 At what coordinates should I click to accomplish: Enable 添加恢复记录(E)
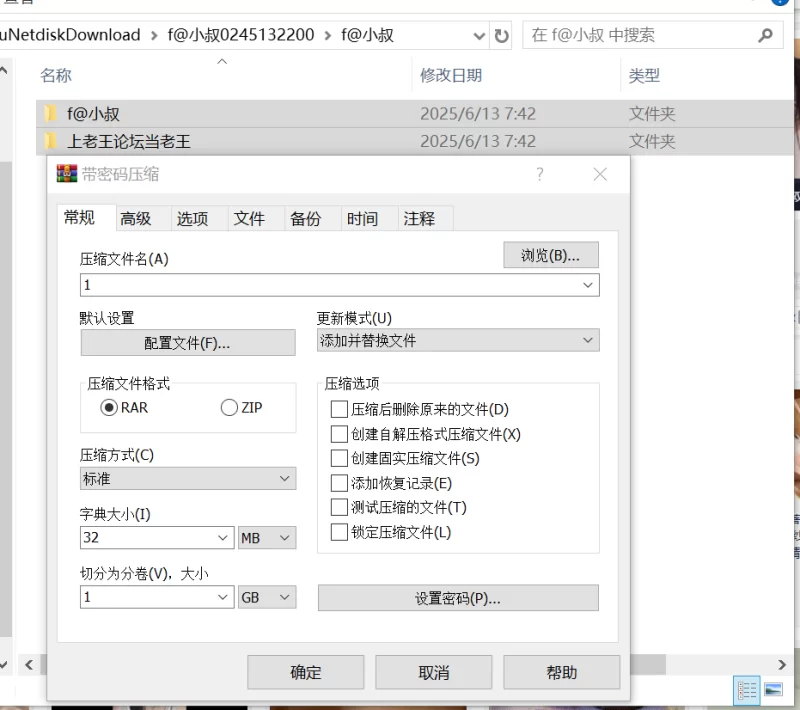[x=339, y=483]
